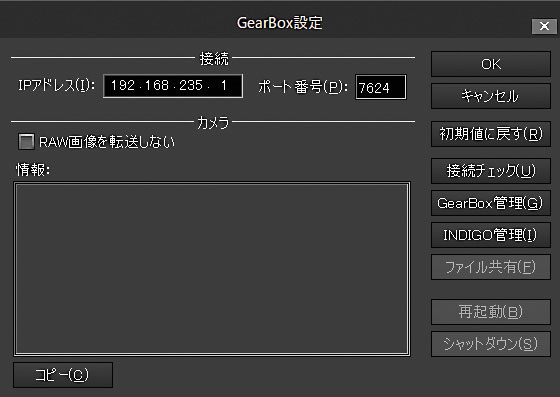Click the 情報: label

point(33,170)
